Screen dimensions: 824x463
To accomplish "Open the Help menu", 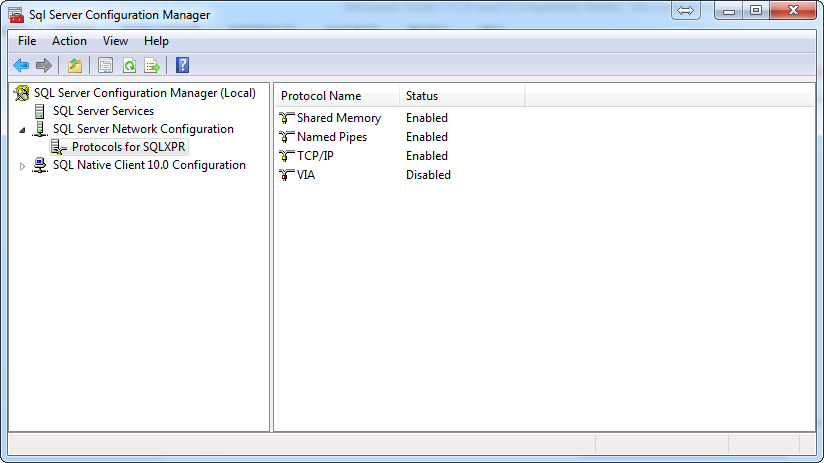I will [156, 41].
